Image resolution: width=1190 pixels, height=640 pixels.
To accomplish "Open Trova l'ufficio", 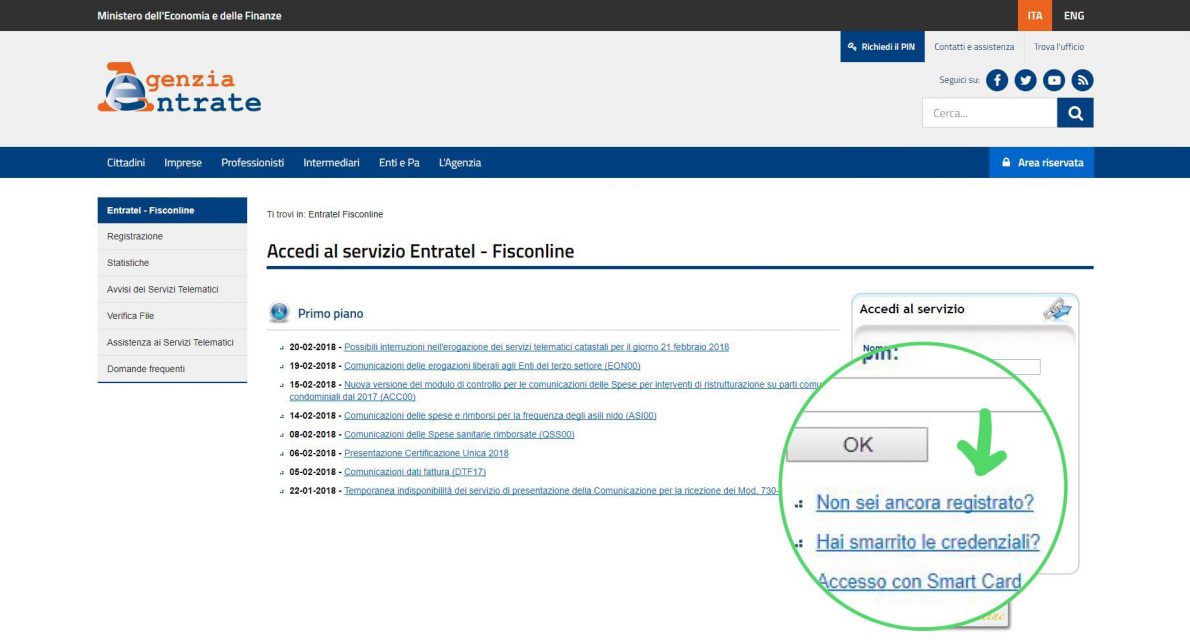I will pos(1059,46).
